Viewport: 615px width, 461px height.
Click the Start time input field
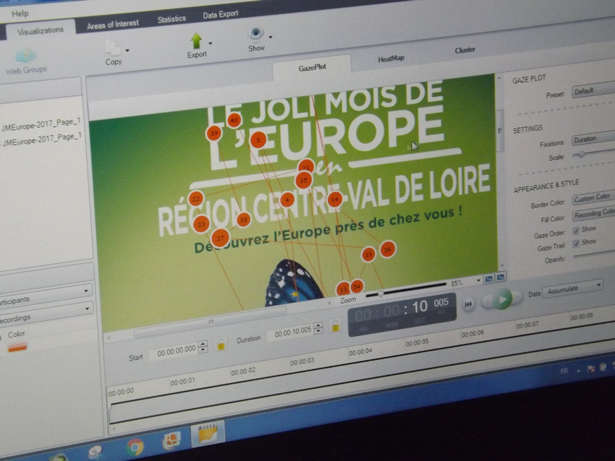click(175, 350)
